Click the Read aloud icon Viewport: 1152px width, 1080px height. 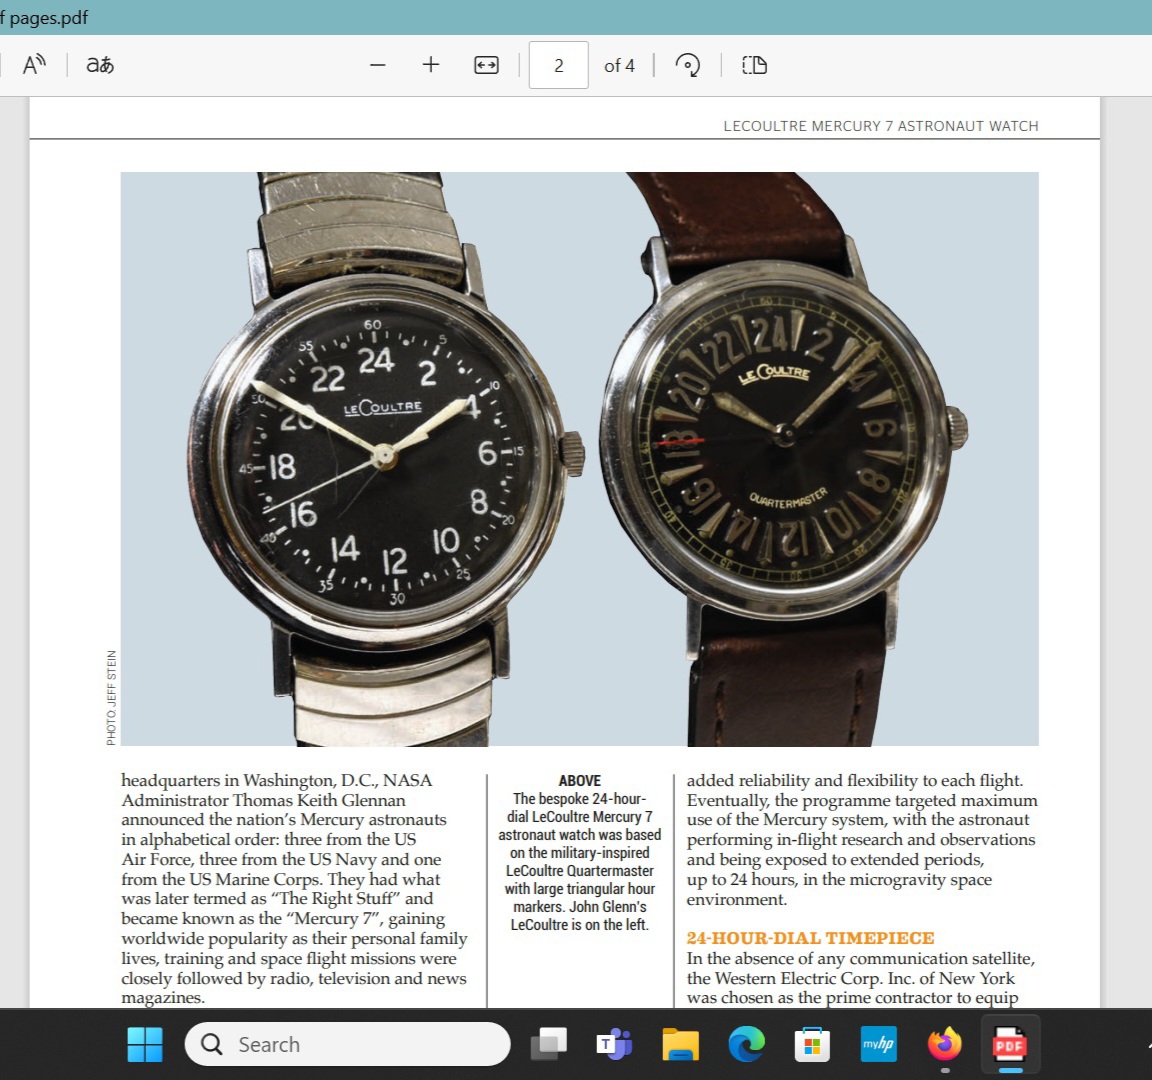[x=34, y=65]
